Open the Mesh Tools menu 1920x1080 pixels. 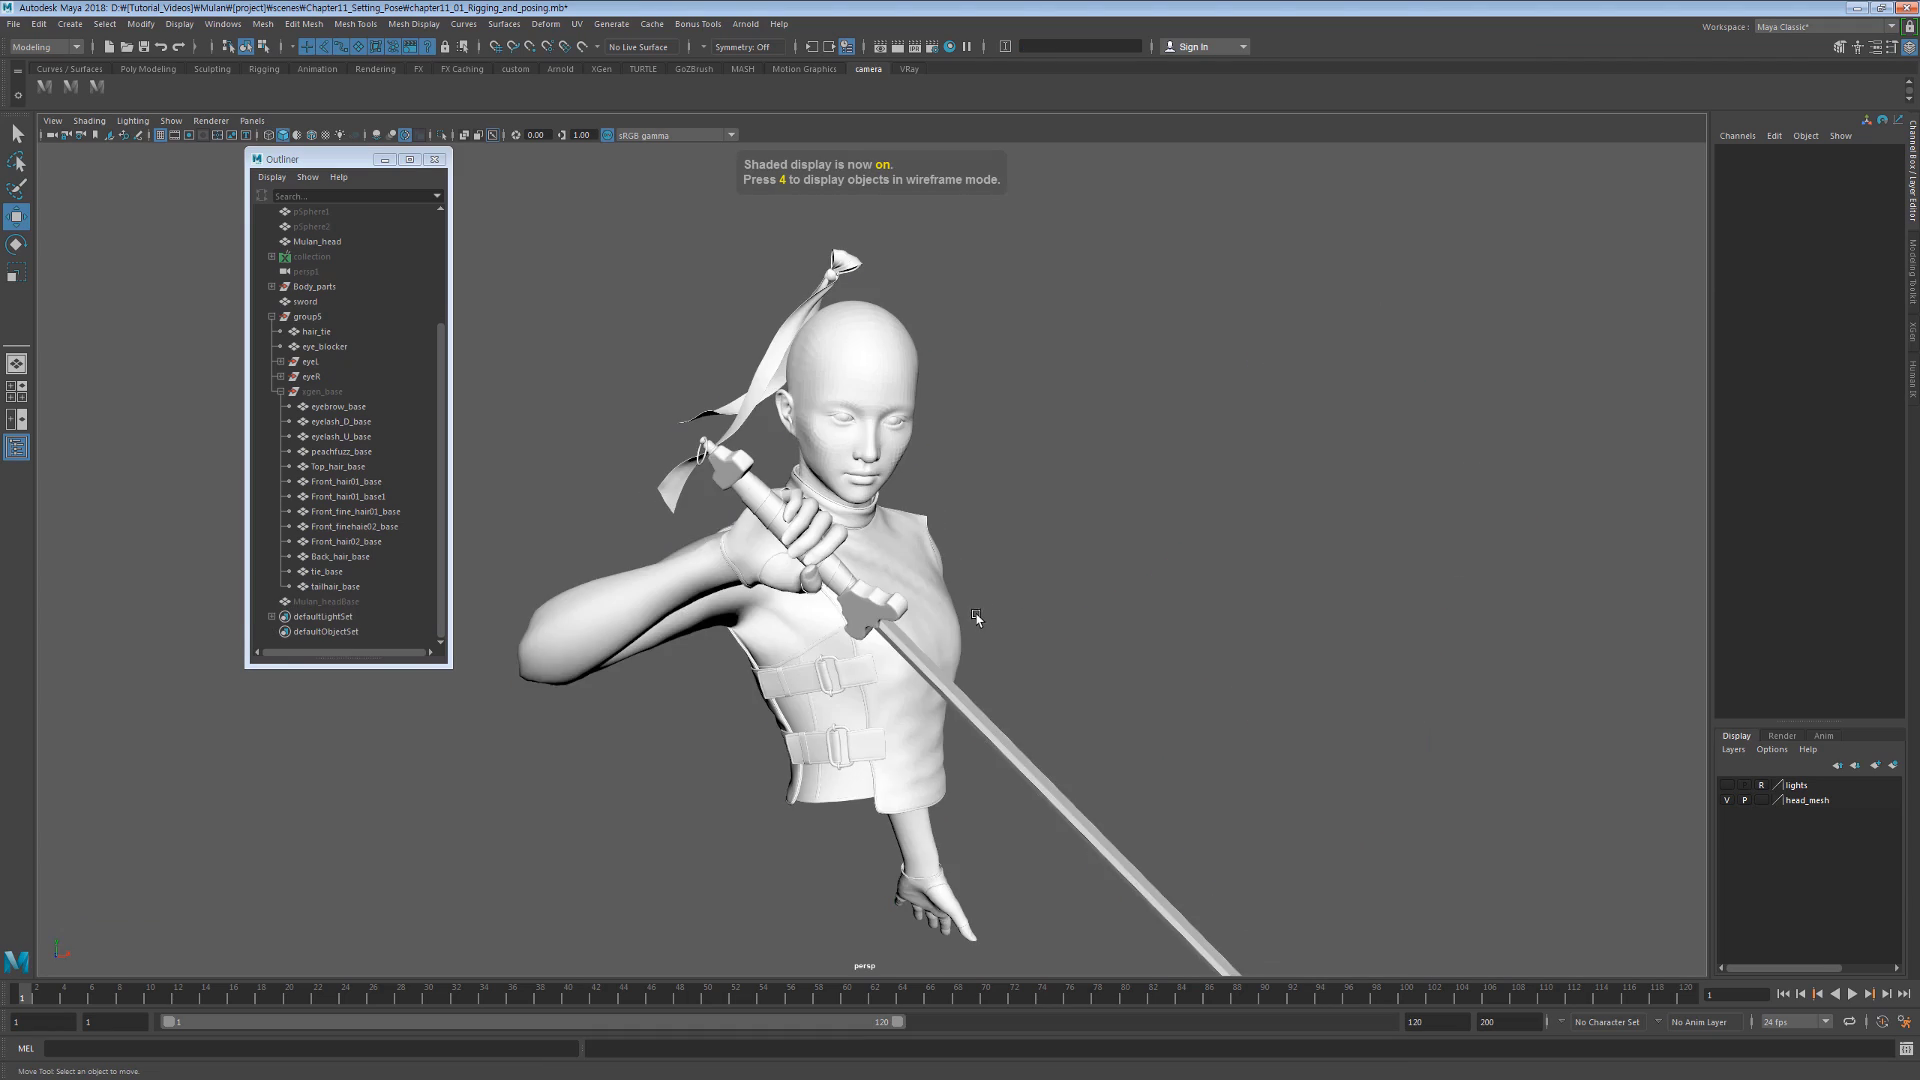click(355, 24)
